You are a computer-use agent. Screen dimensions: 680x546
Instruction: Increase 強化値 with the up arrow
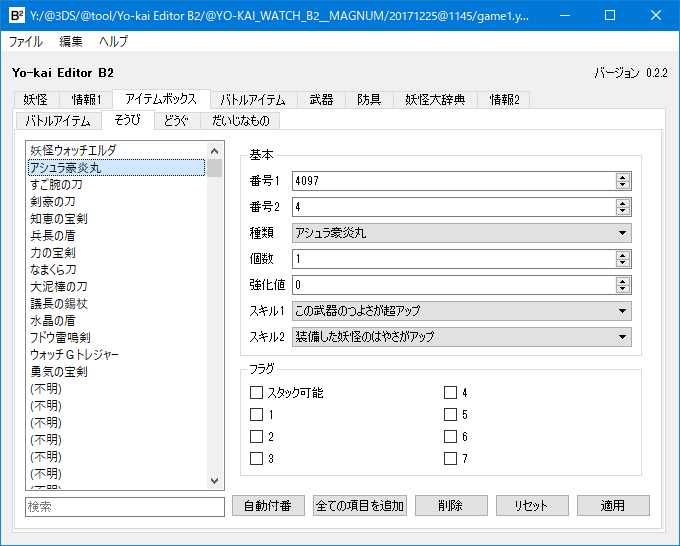[x=623, y=281]
